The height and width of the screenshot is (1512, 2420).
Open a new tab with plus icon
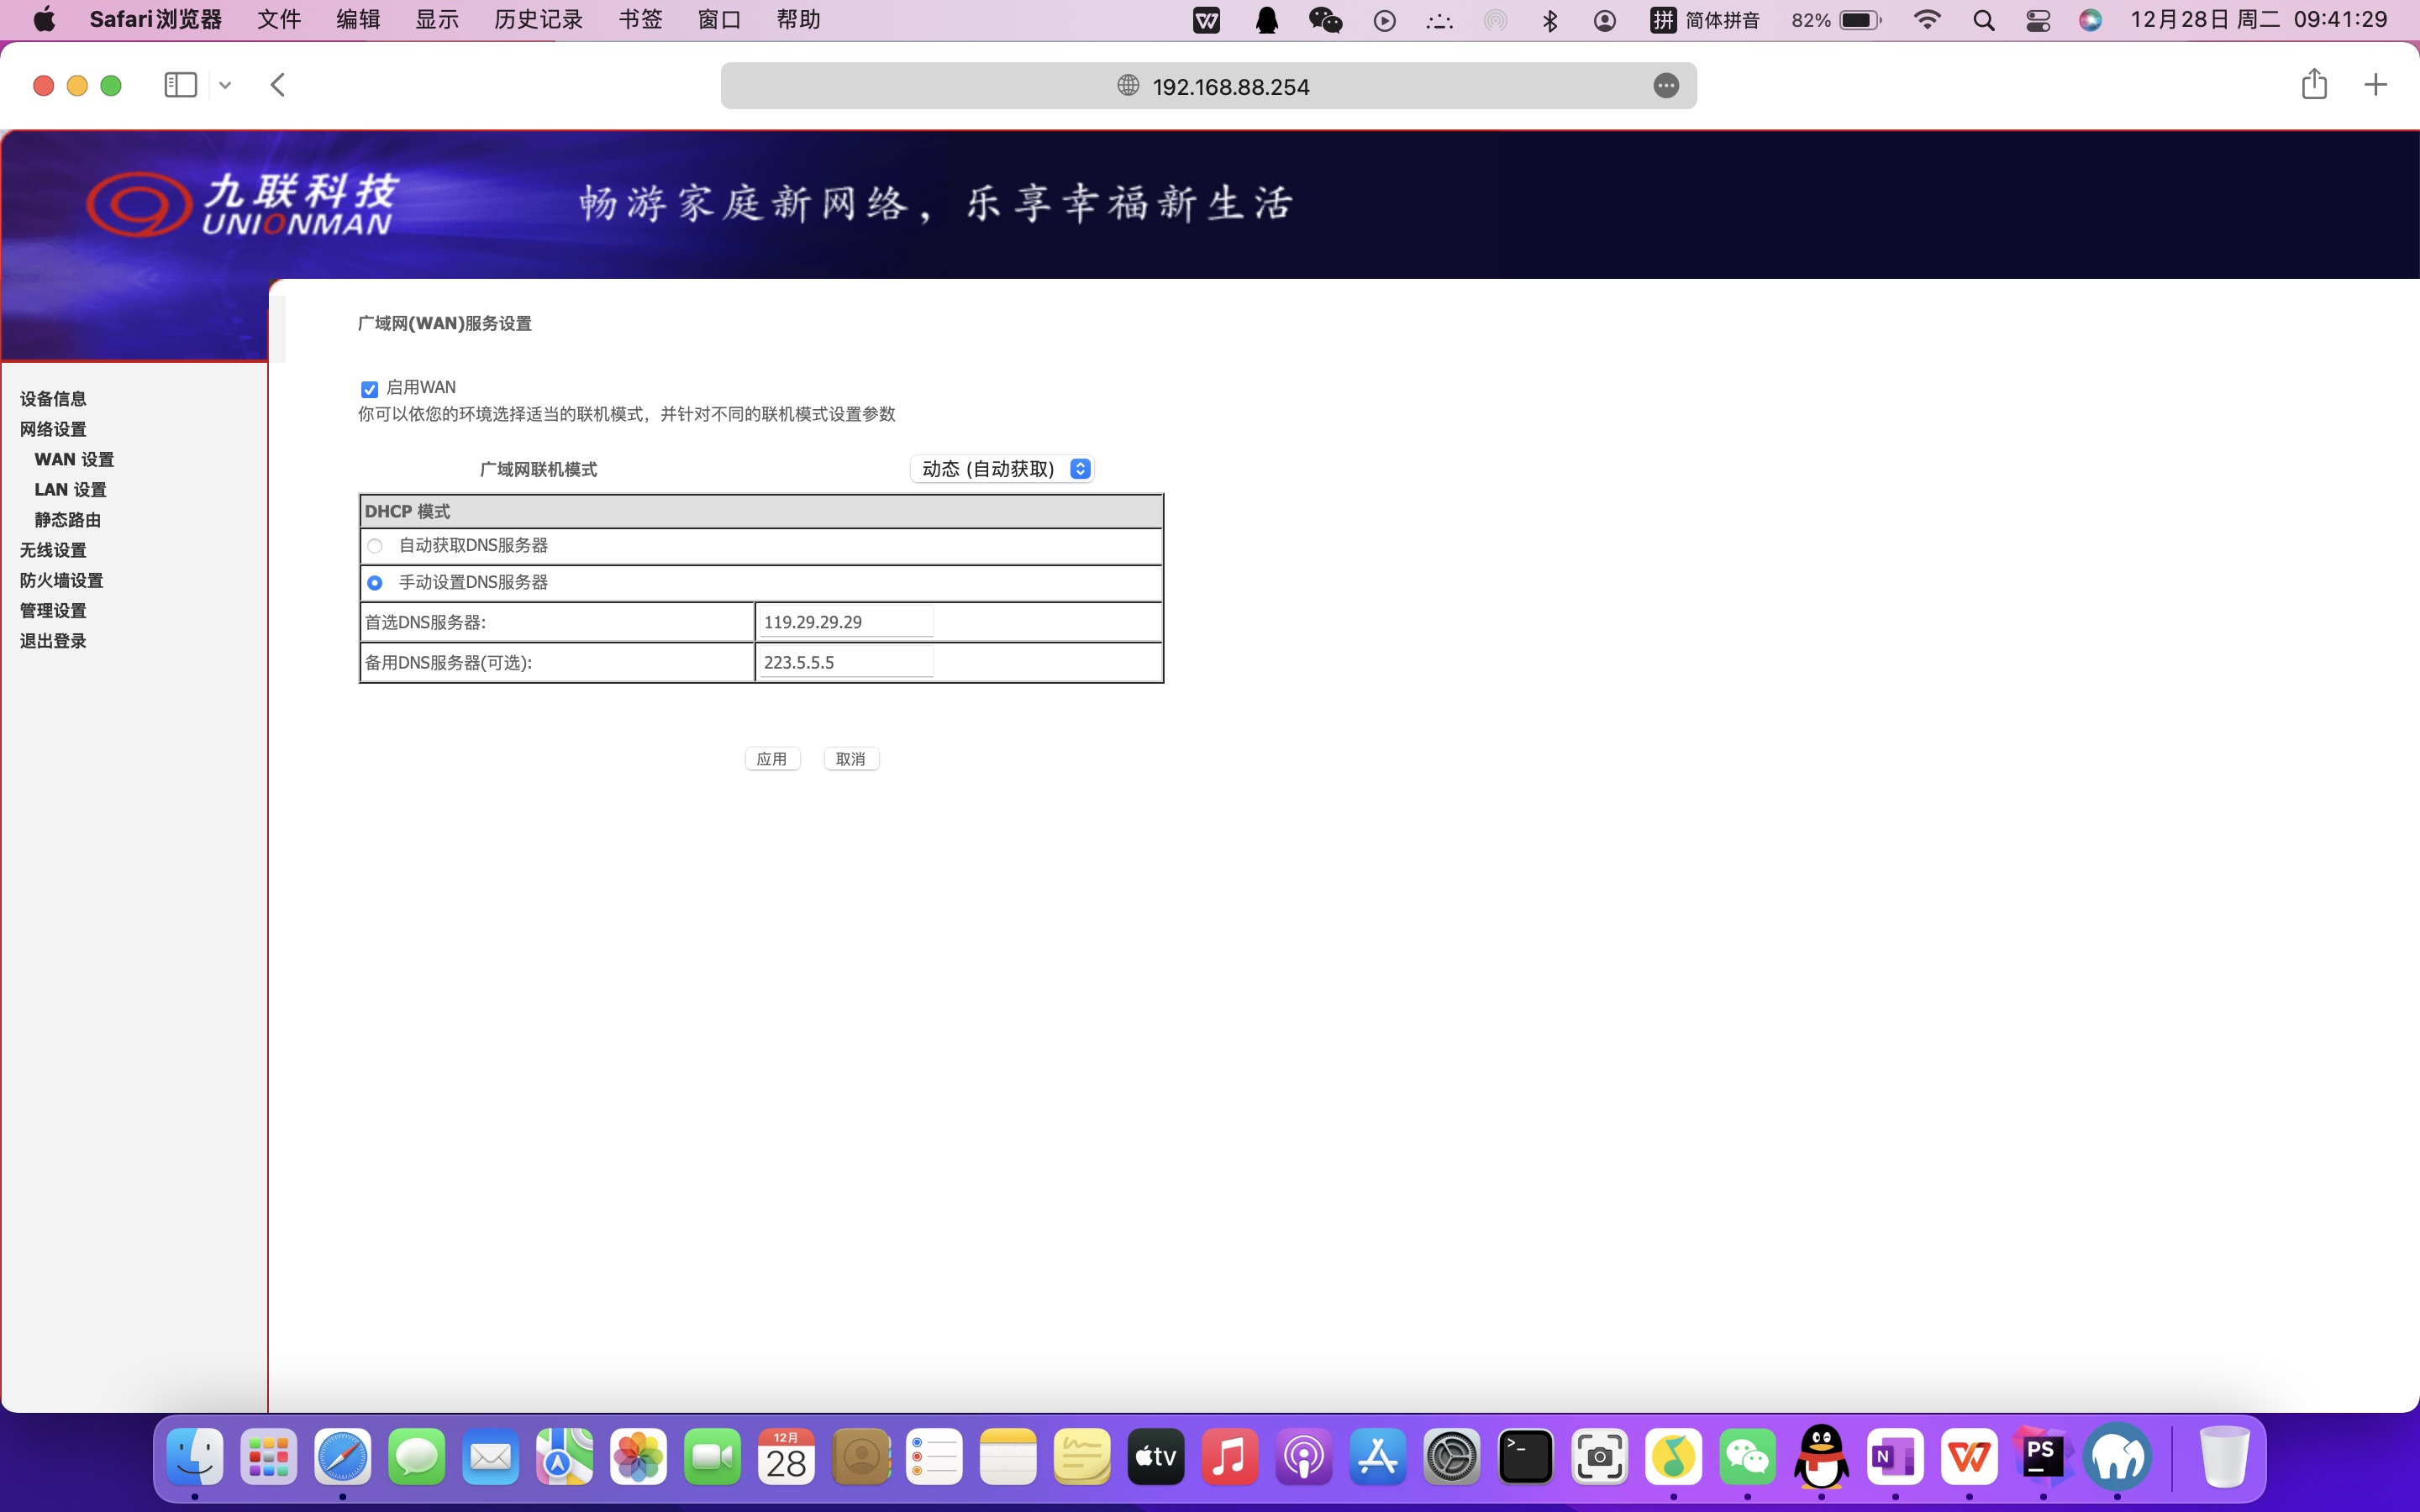[2375, 85]
